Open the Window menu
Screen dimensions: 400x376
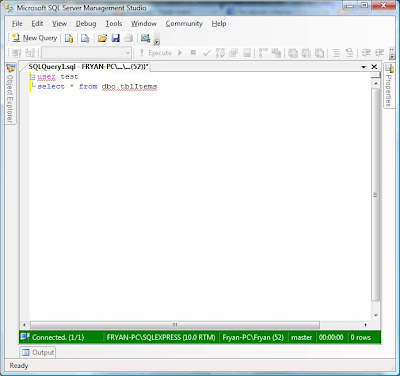pos(144,24)
